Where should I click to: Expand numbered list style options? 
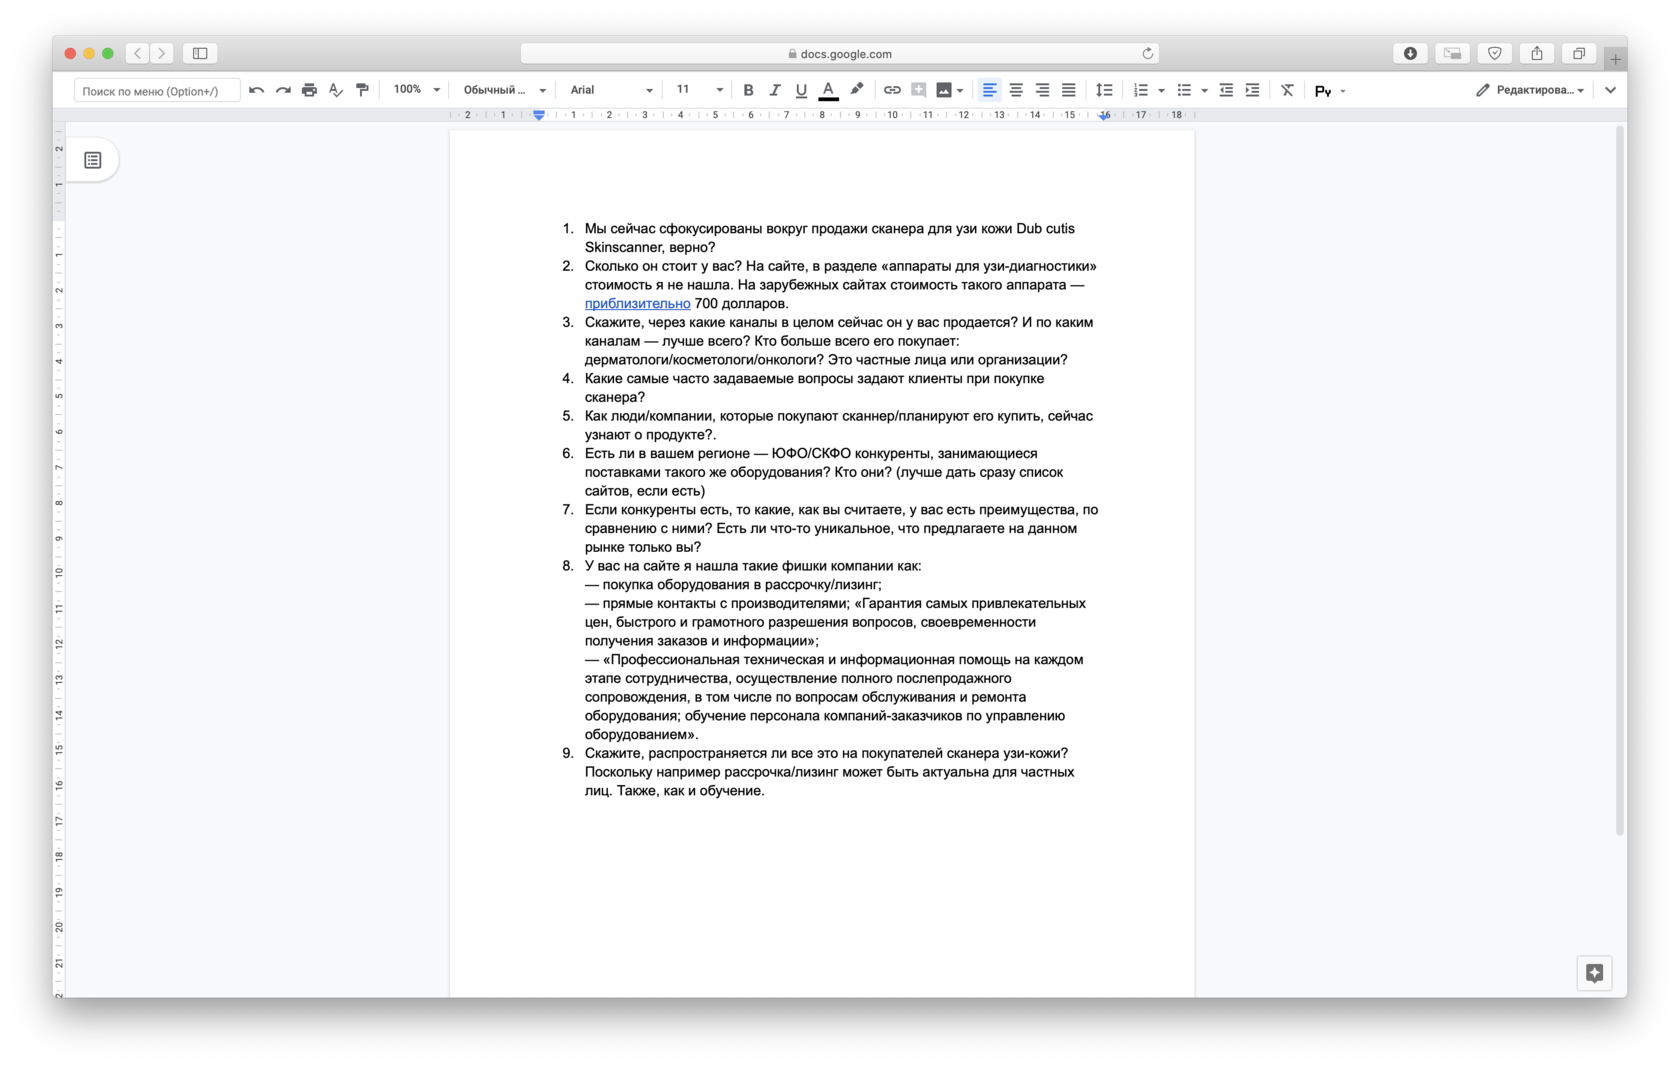click(1161, 91)
